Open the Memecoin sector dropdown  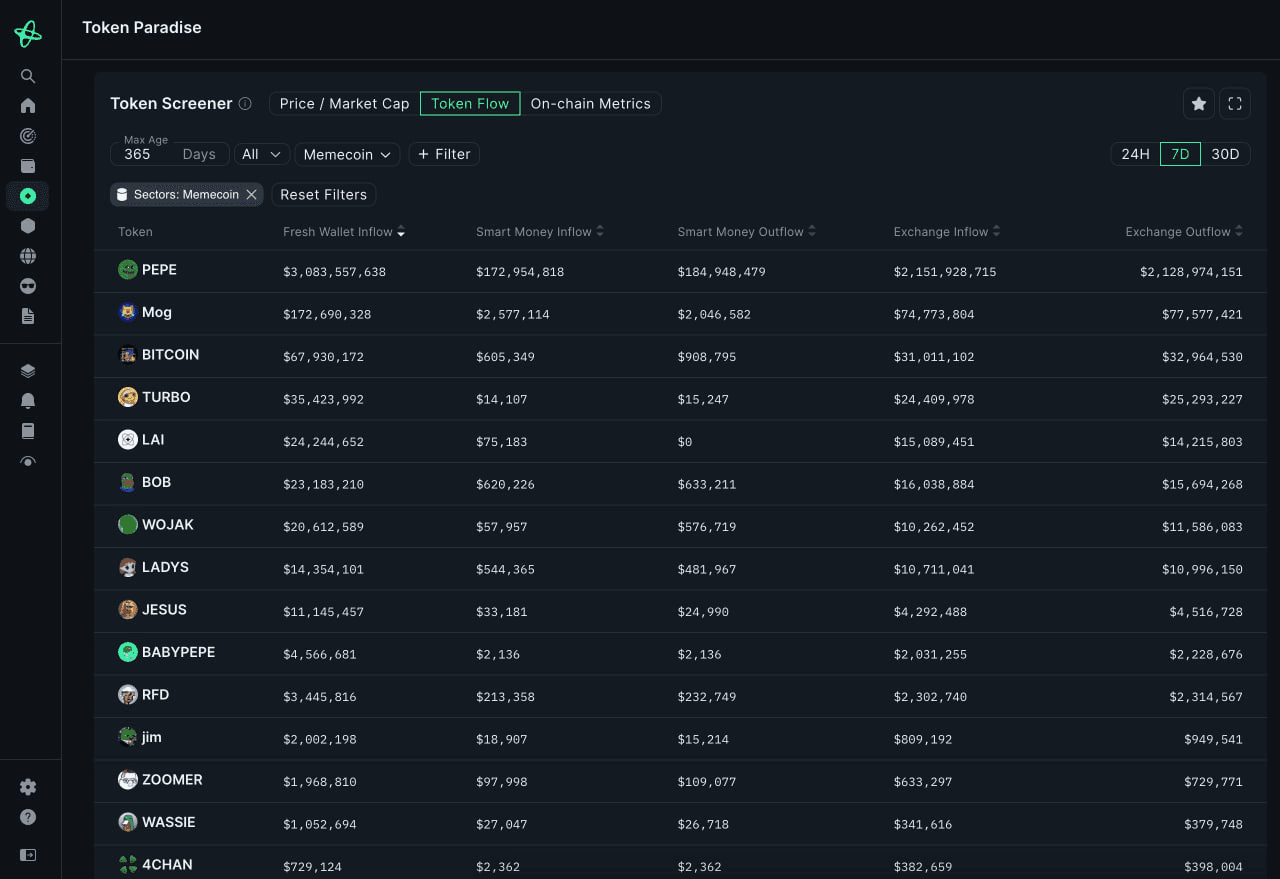click(347, 154)
